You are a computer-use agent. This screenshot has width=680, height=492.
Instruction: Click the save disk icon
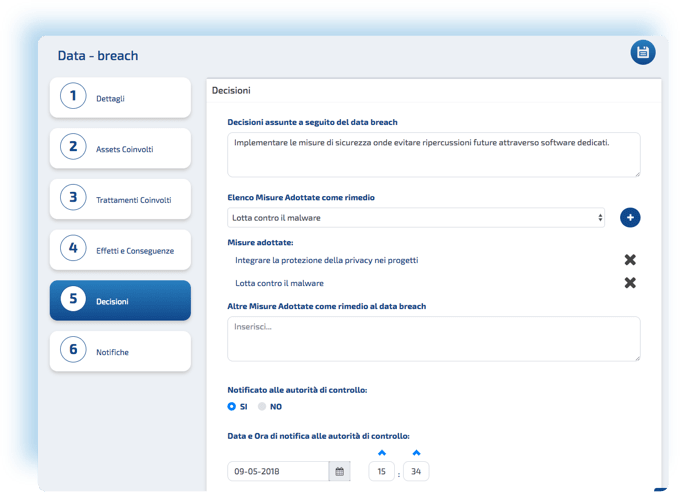[x=643, y=53]
